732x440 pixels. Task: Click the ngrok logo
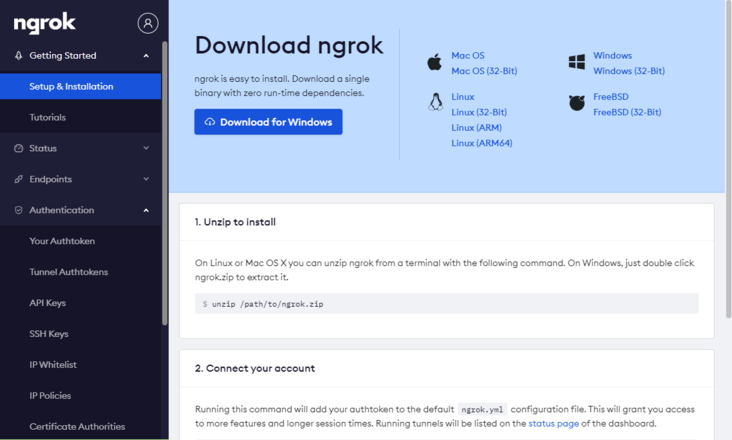tap(44, 23)
